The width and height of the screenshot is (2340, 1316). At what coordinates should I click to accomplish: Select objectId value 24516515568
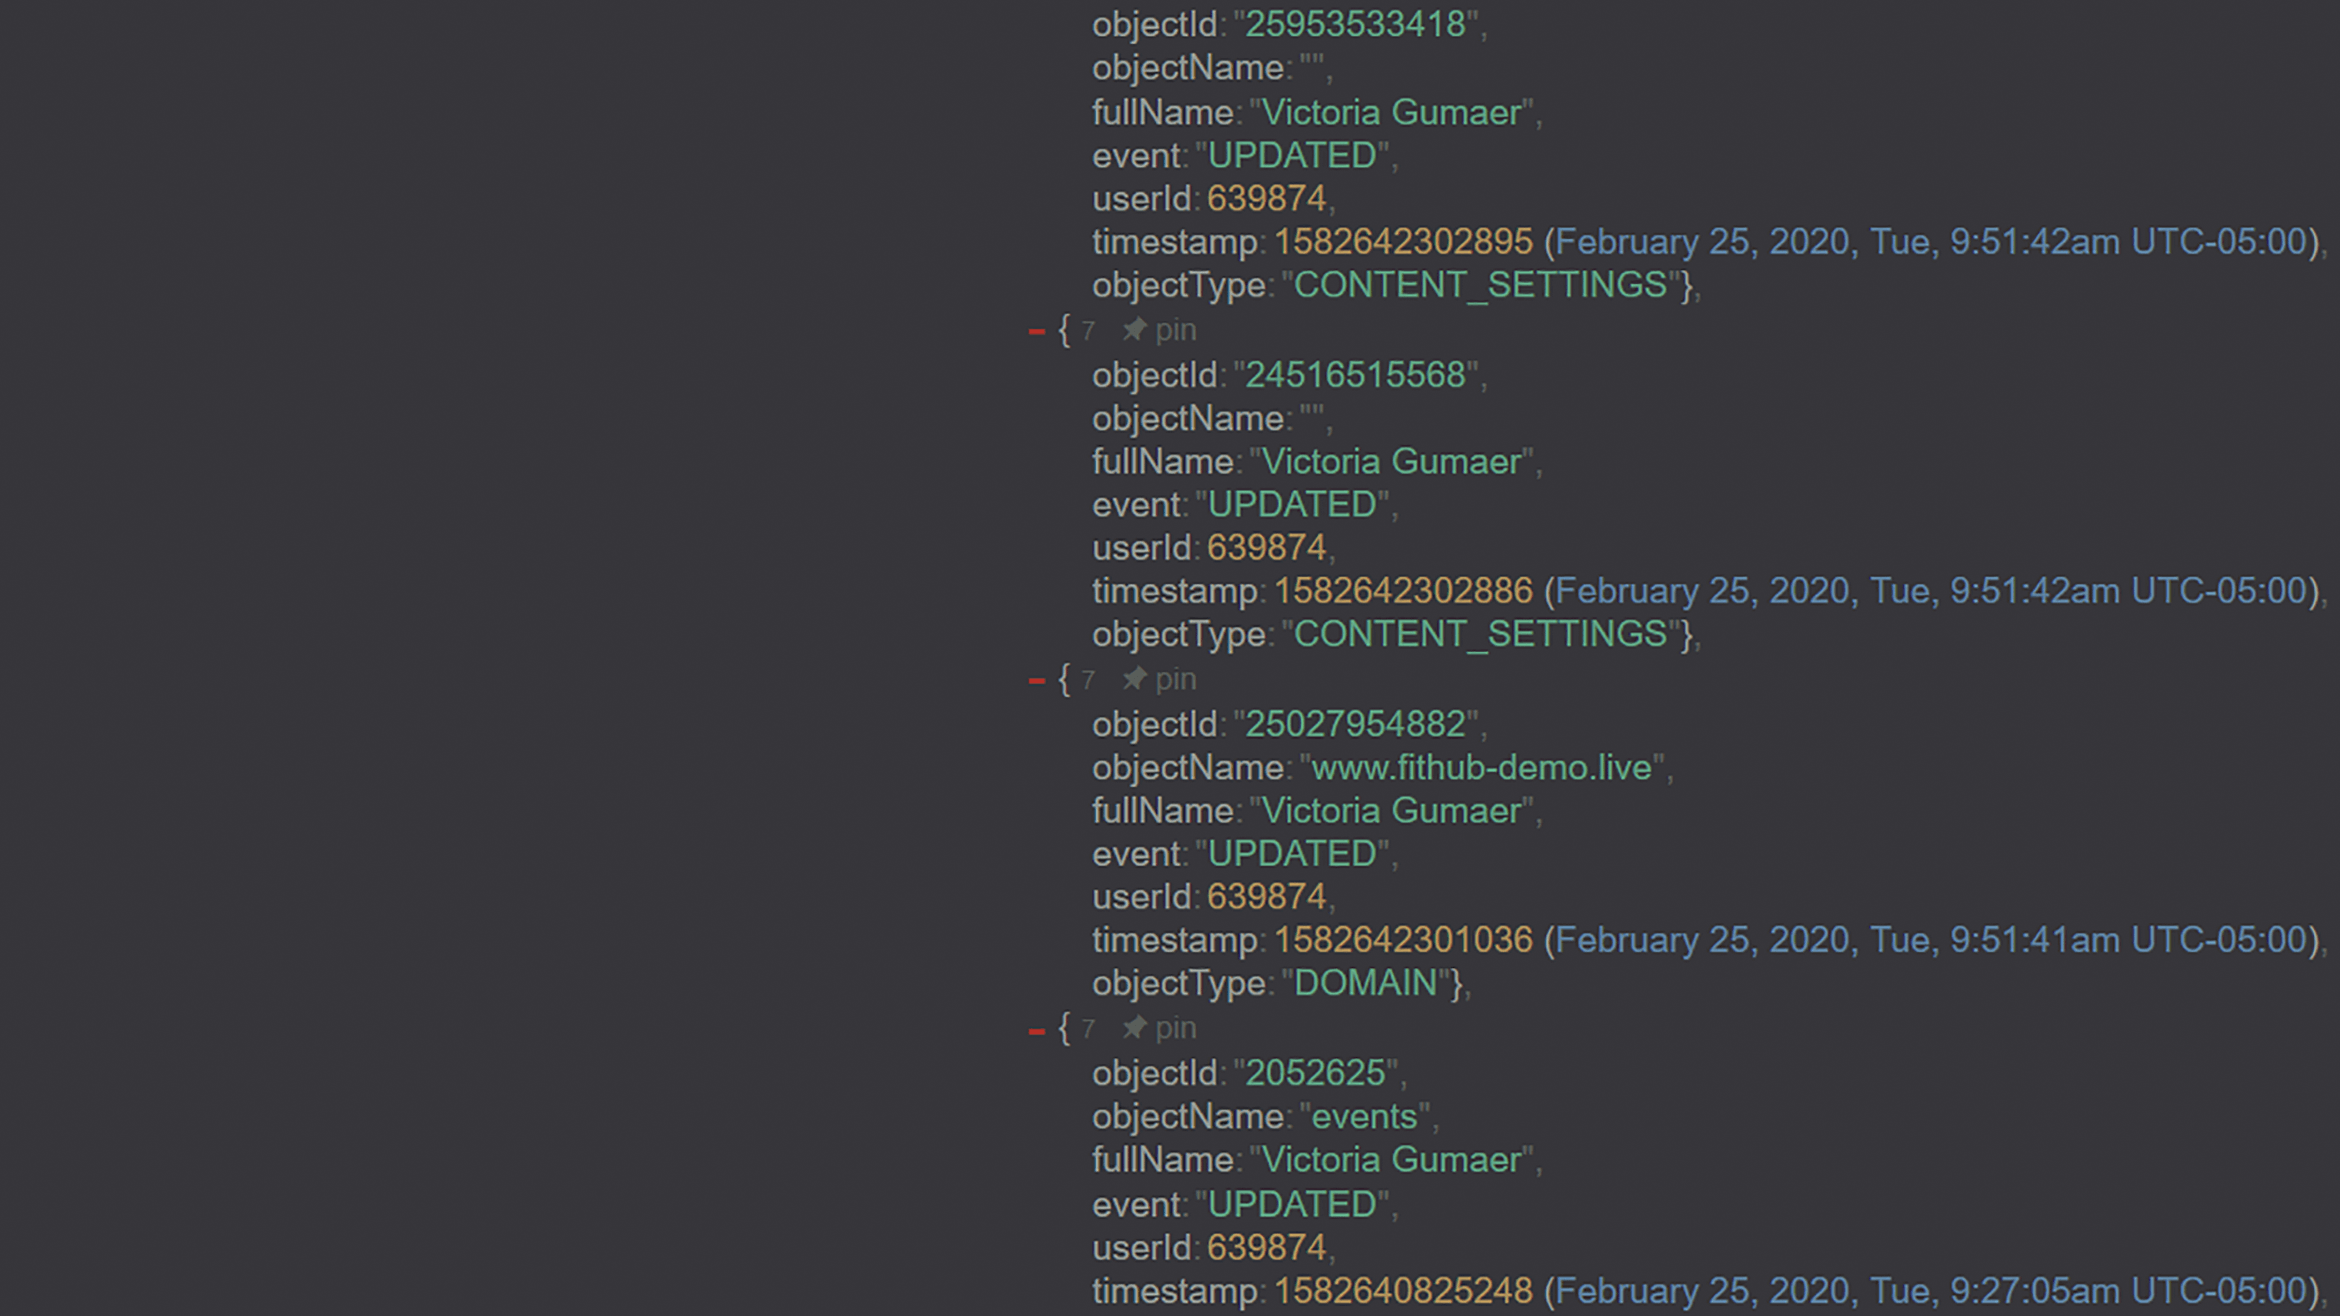point(1355,375)
